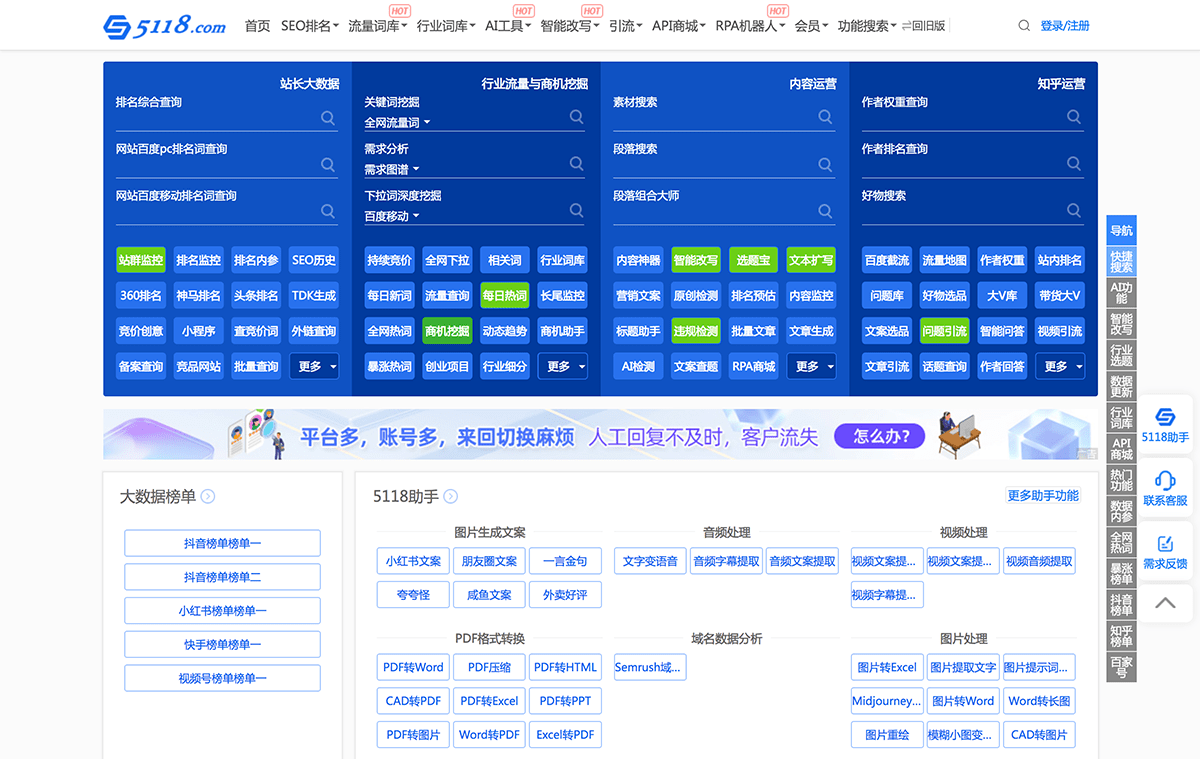Click the 登录/注册 link
The height and width of the screenshot is (759, 1200).
click(x=1065, y=26)
